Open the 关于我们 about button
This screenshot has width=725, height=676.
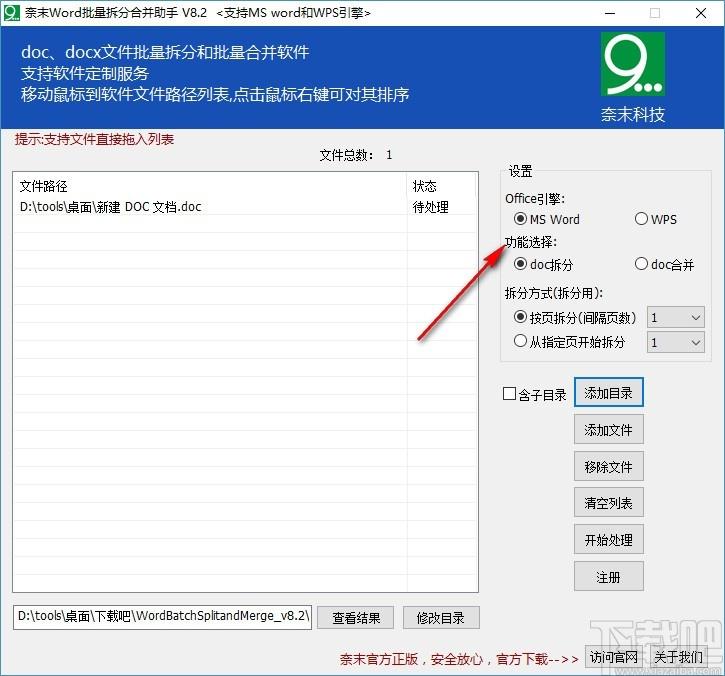click(678, 657)
